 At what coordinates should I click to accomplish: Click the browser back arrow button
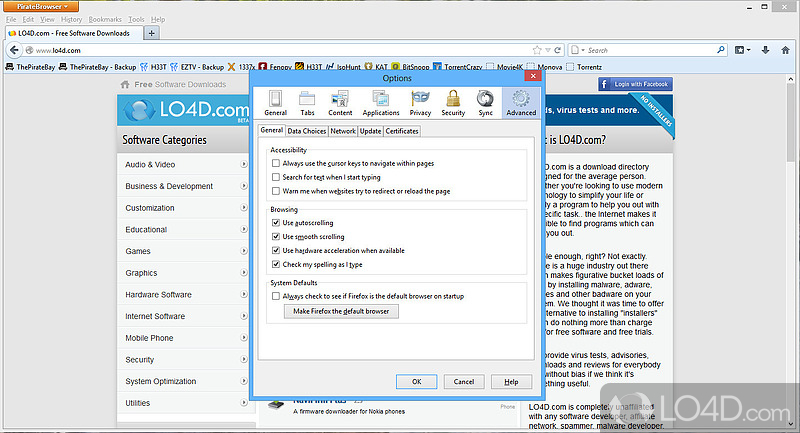[14, 50]
